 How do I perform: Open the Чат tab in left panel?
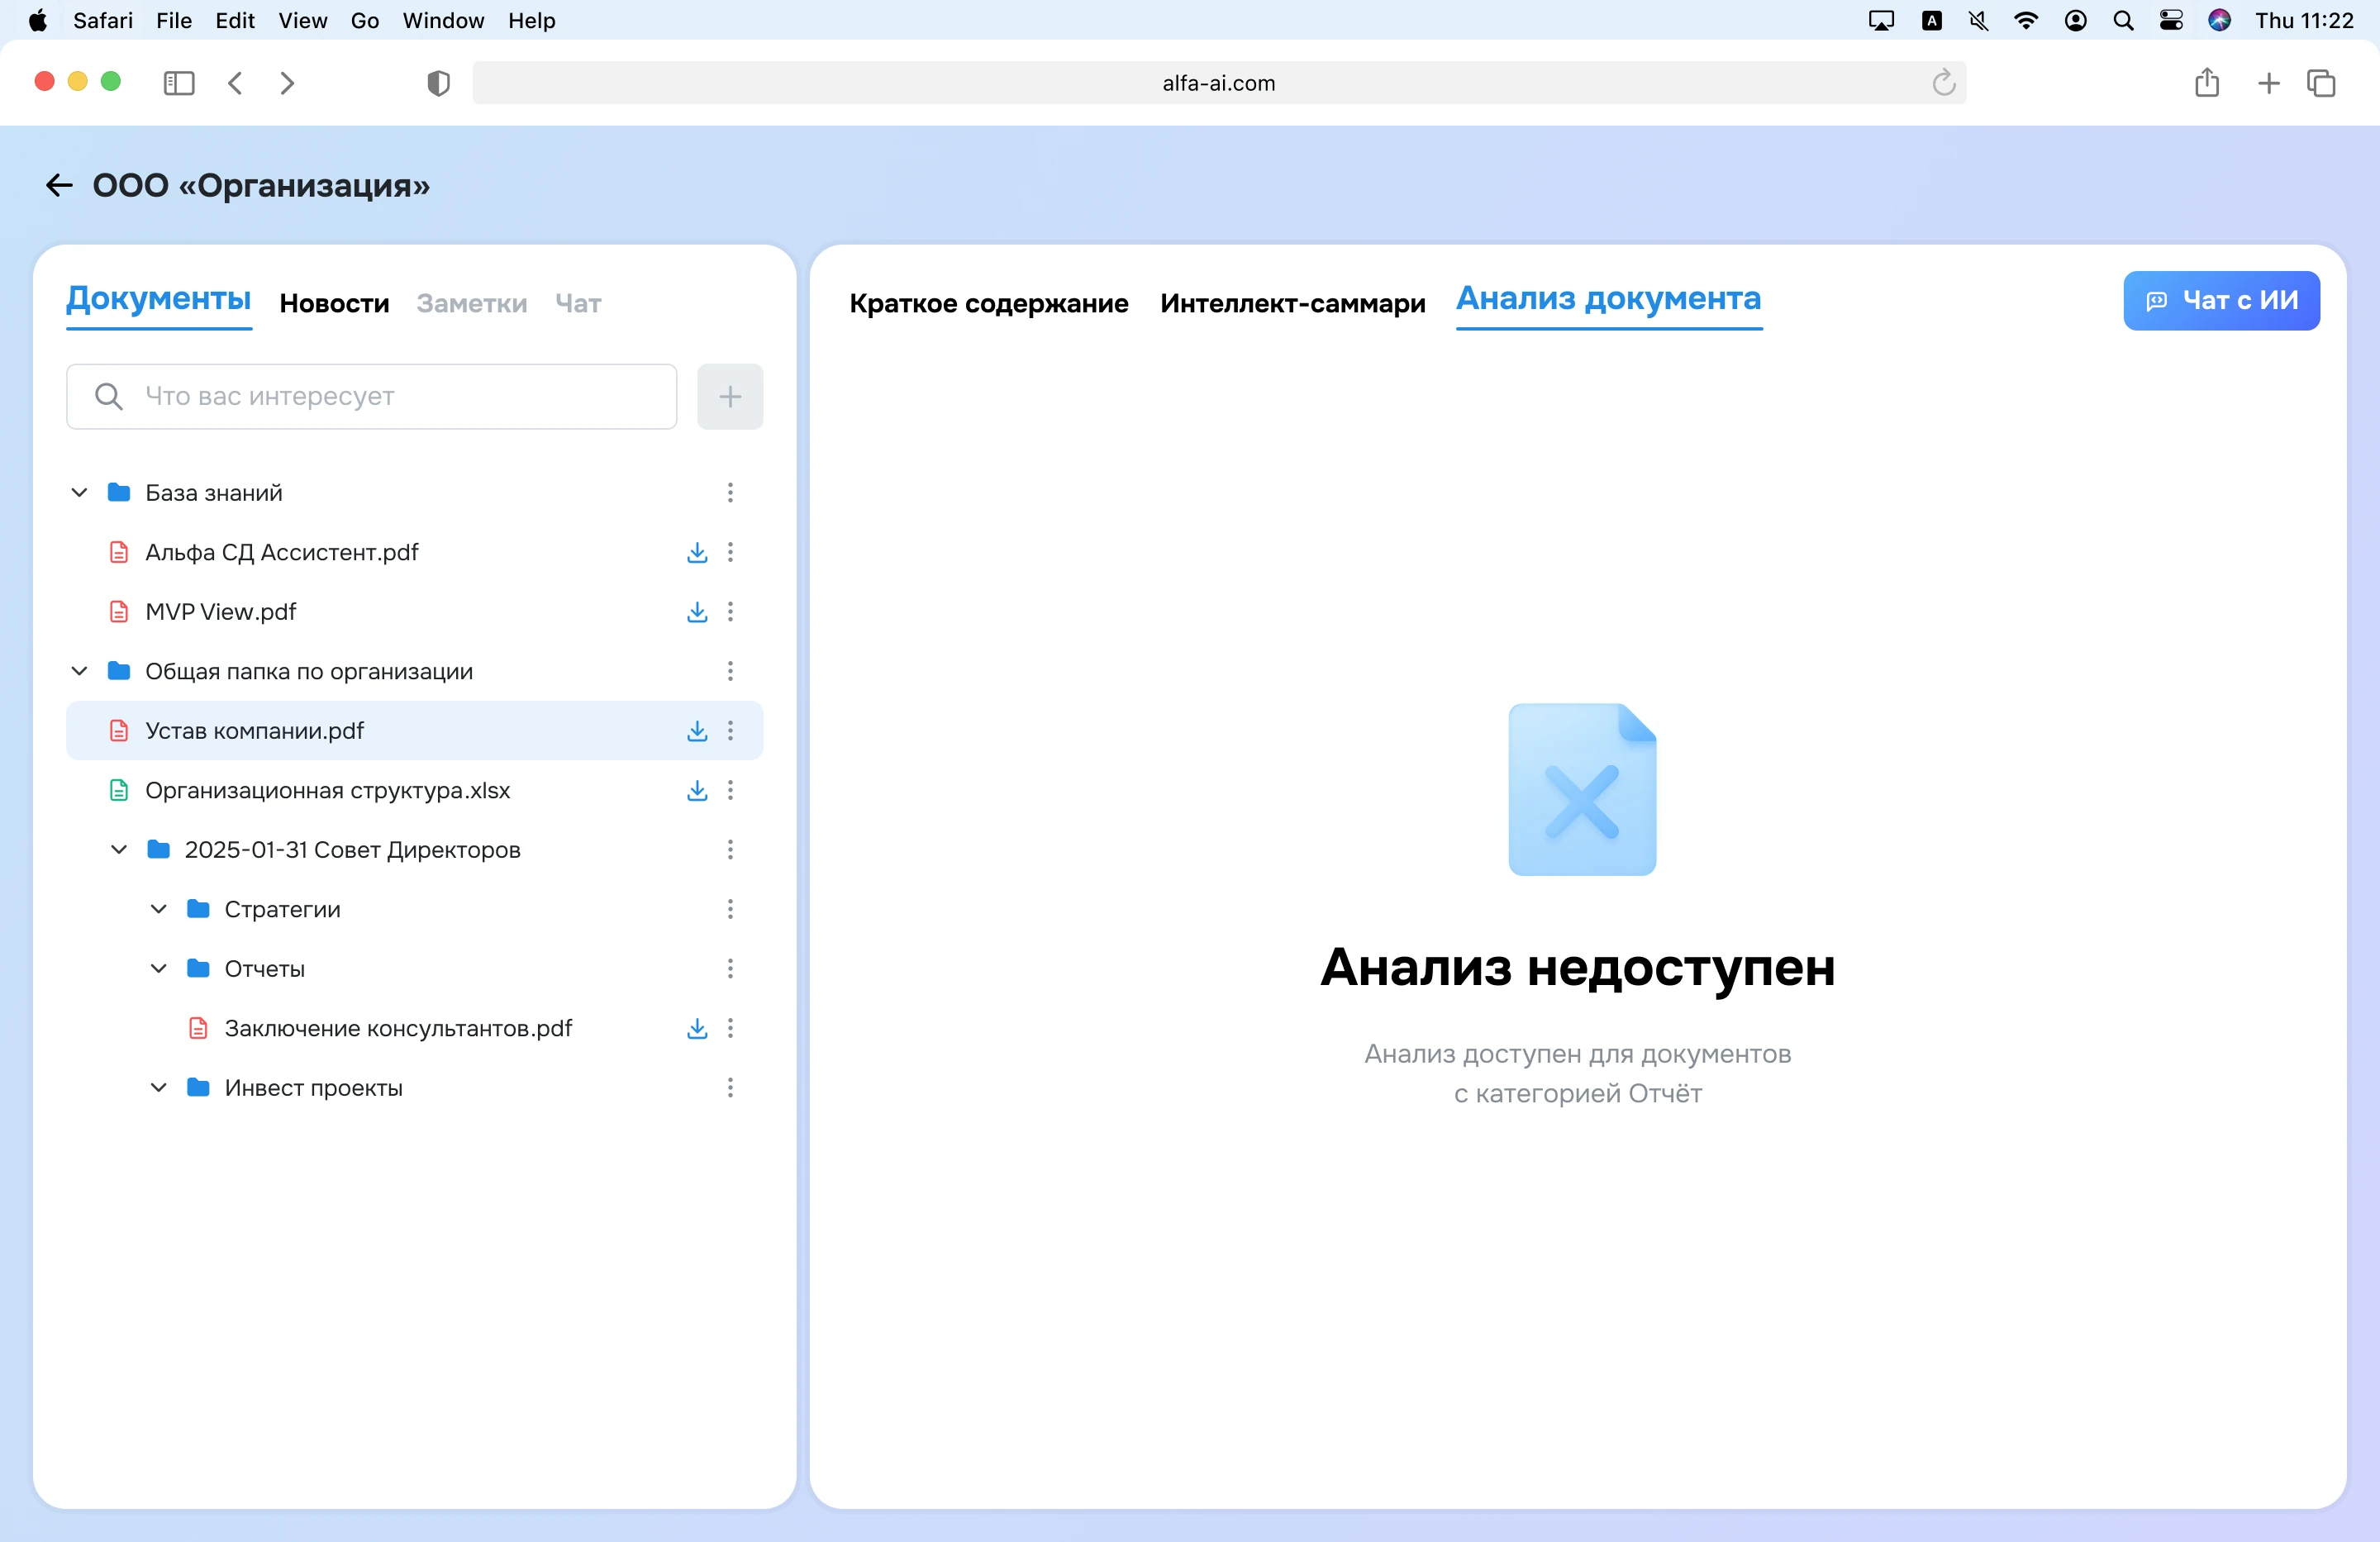pyautogui.click(x=578, y=303)
